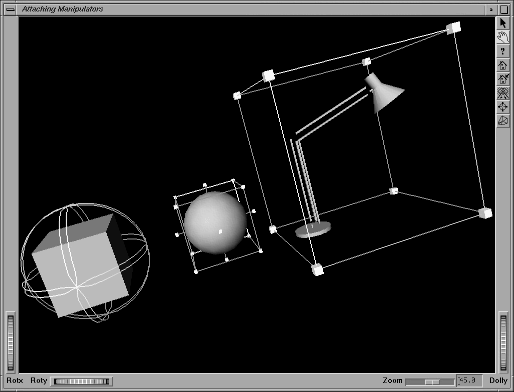Viewport: 514px width, 392px height.
Task: Toggle the perspective camera icon
Action: [x=503, y=121]
